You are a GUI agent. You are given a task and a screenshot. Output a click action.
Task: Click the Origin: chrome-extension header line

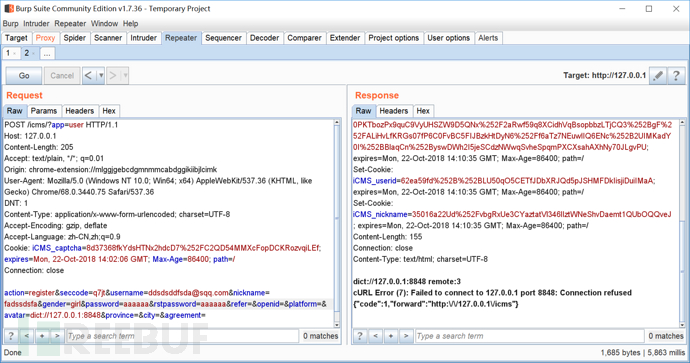click(110, 170)
